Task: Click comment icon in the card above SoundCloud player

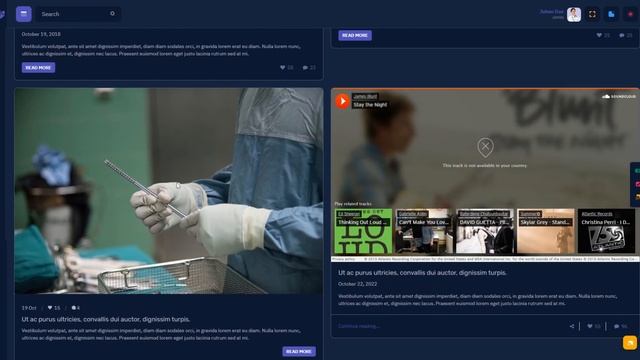Action: point(621,36)
